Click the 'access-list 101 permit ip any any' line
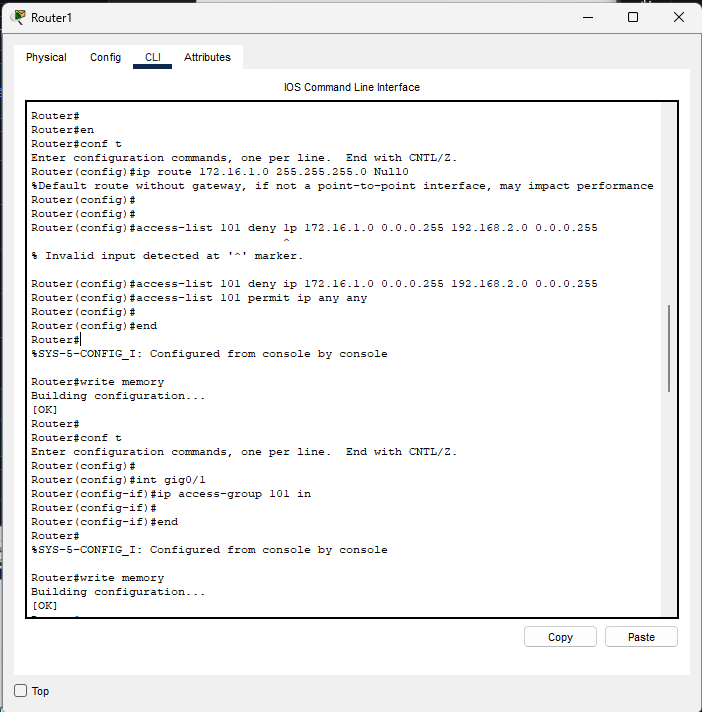This screenshot has height=712, width=702. click(x=199, y=298)
